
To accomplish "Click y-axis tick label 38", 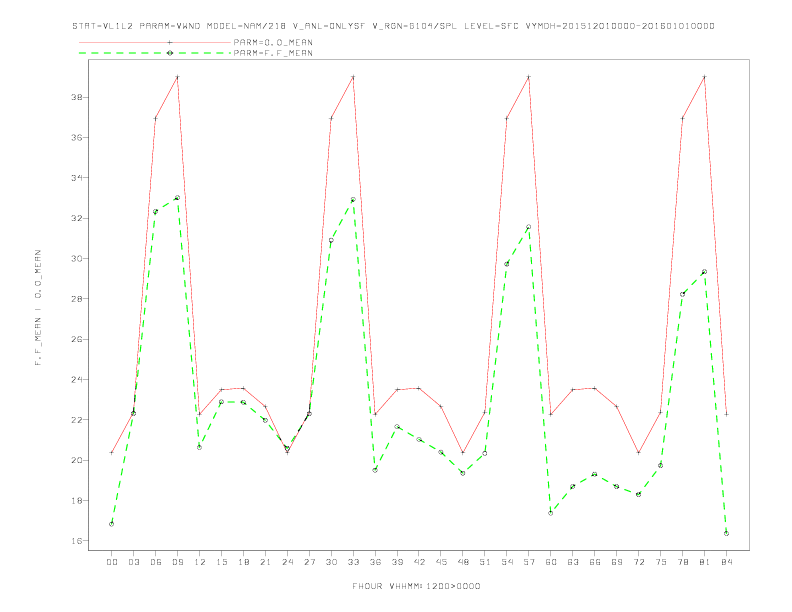I will pyautogui.click(x=77, y=97).
